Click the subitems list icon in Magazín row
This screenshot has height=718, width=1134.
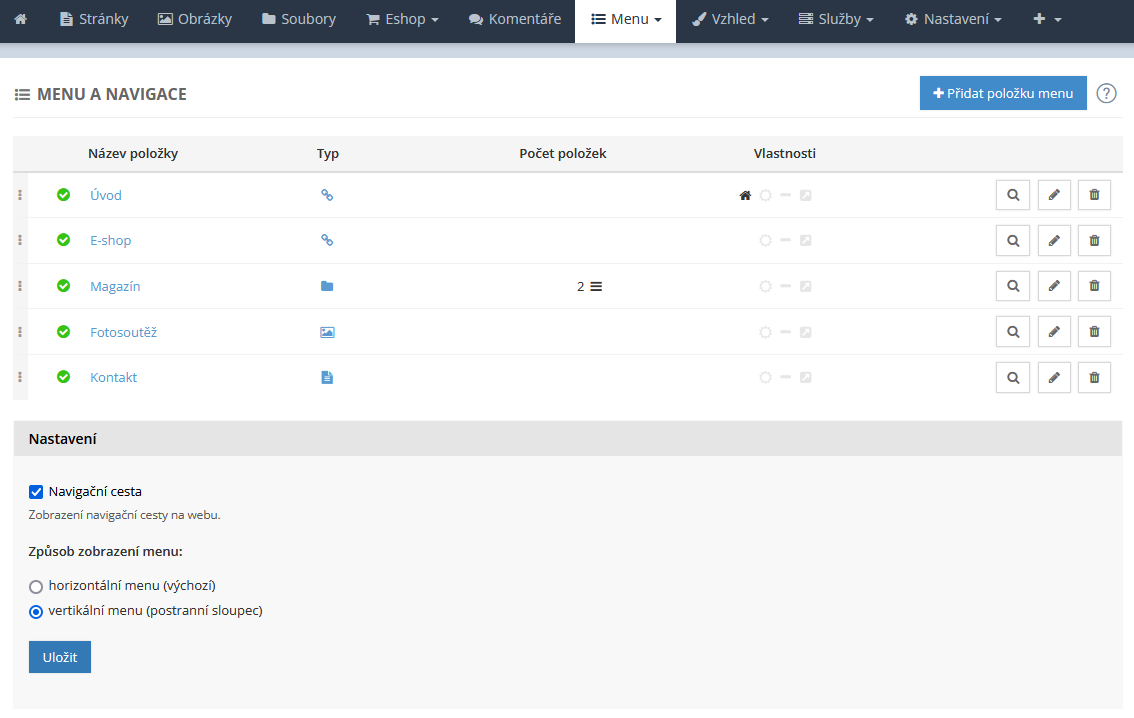596,287
